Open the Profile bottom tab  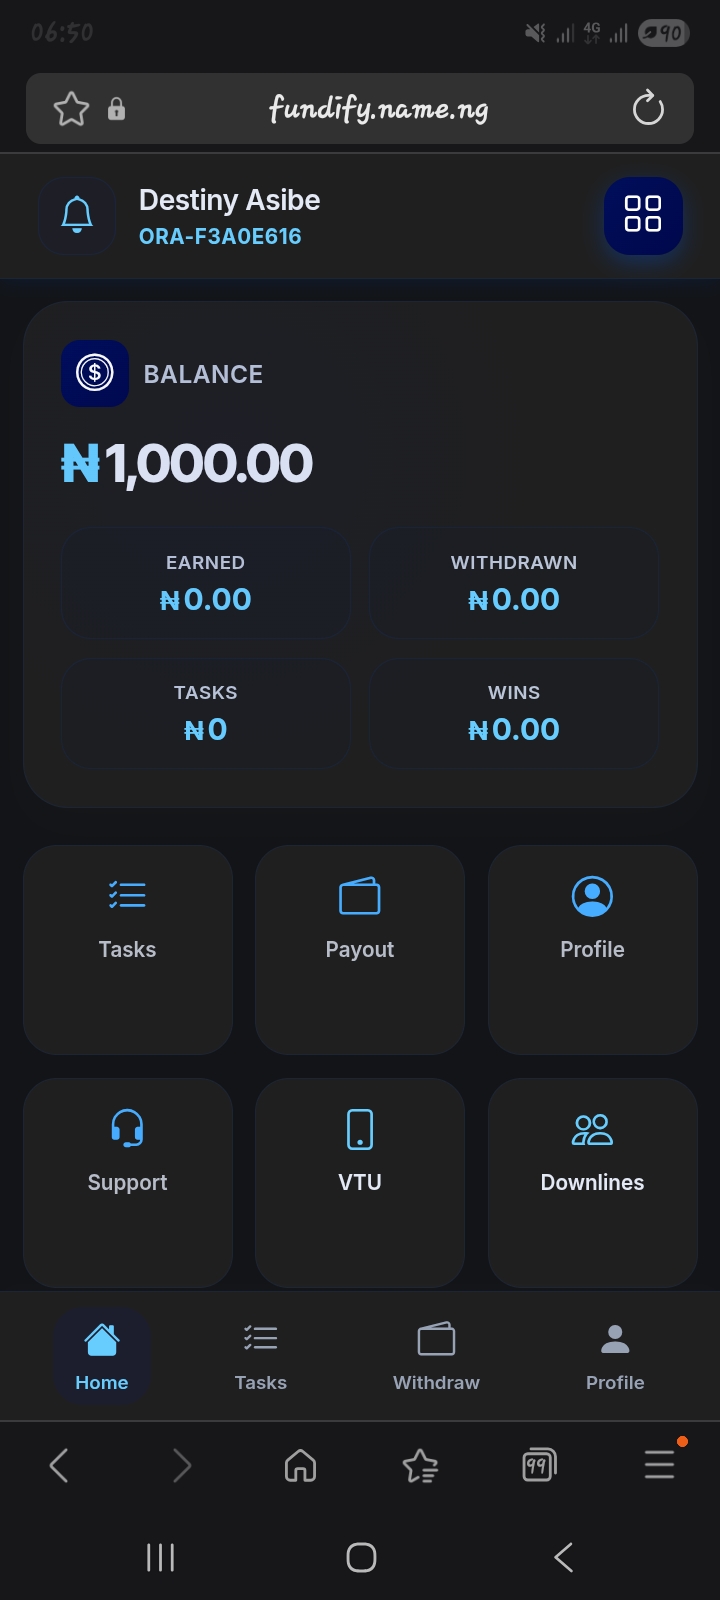pos(615,1356)
